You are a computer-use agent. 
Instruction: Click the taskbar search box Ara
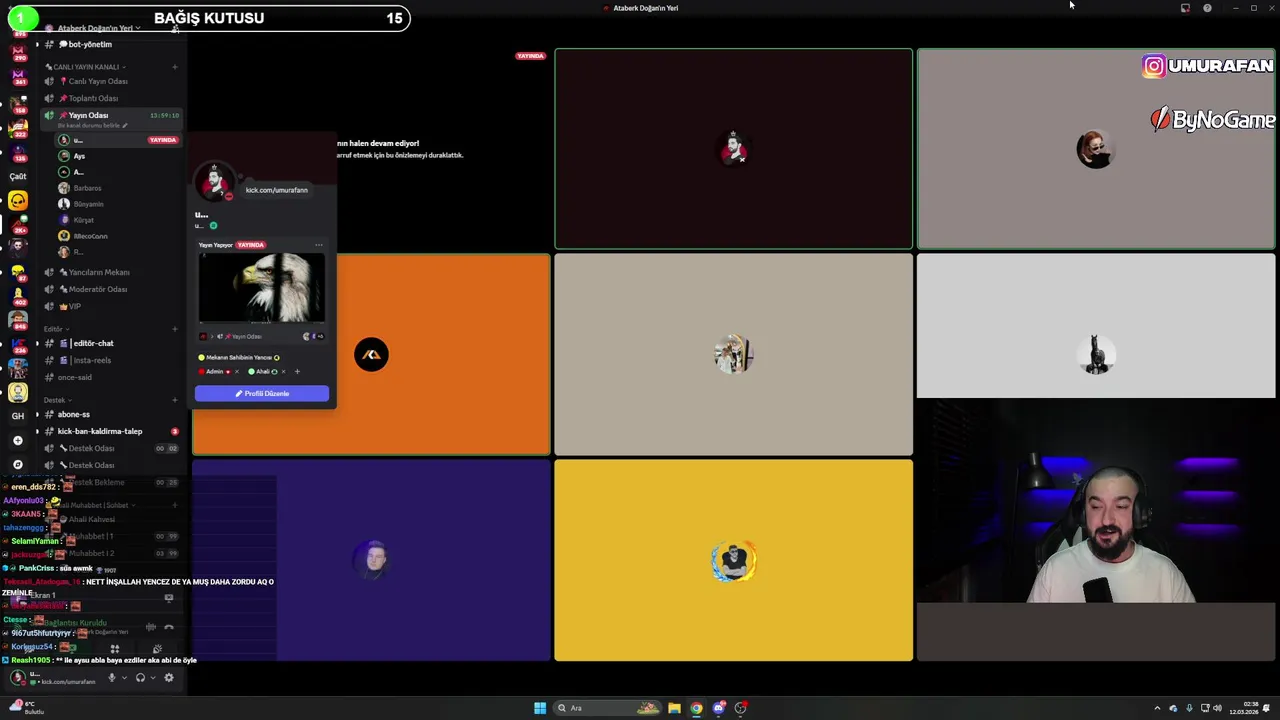pyautogui.click(x=608, y=708)
